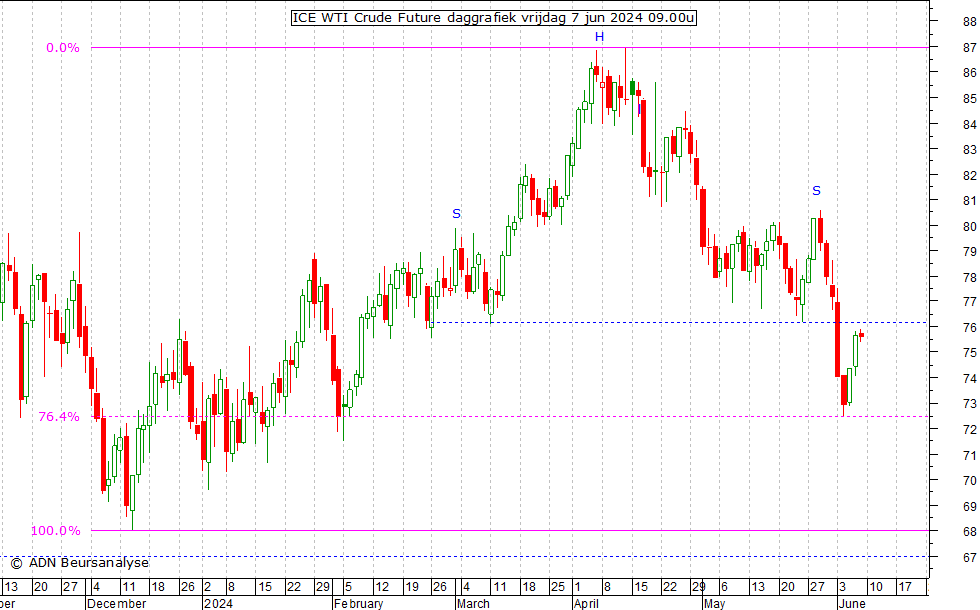980x610 pixels.
Task: Click the December label on the time axis
Action: click(117, 603)
